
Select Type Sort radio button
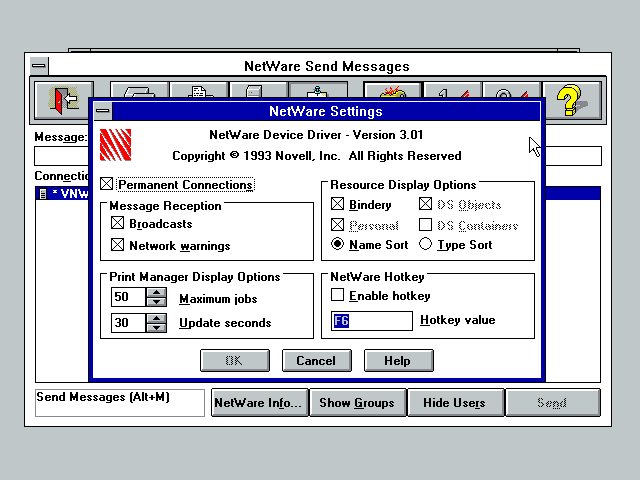coord(425,244)
